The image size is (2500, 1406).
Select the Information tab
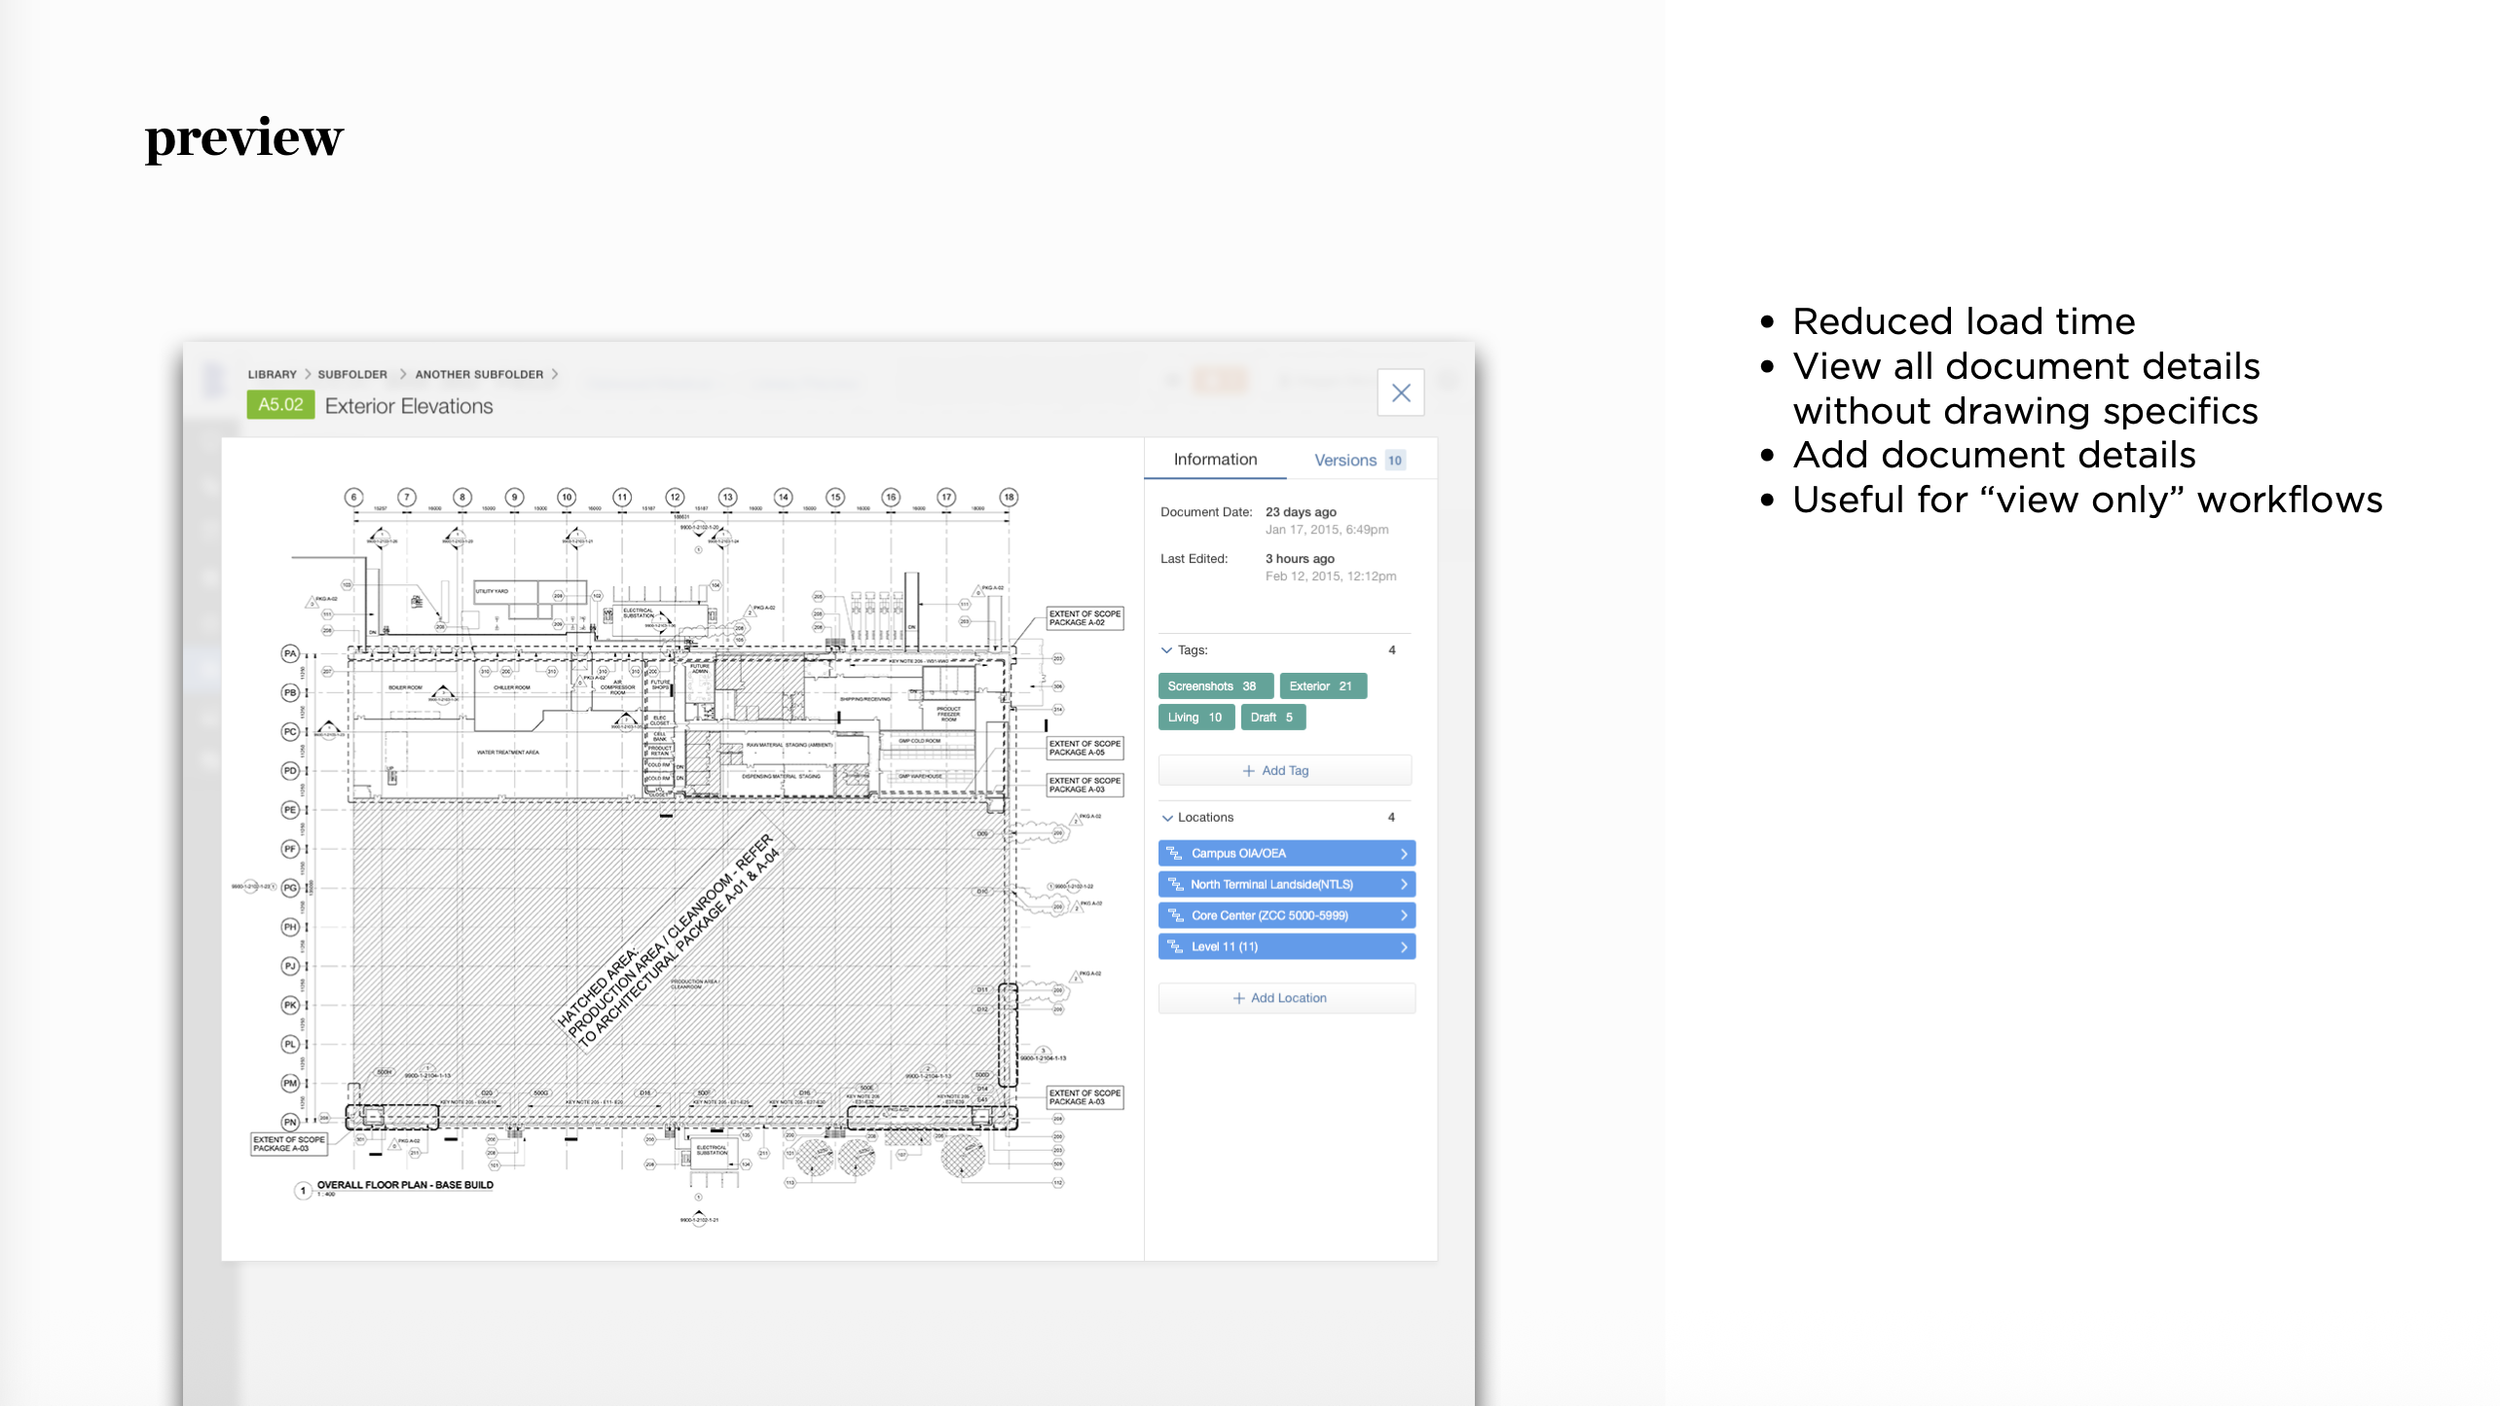point(1214,459)
